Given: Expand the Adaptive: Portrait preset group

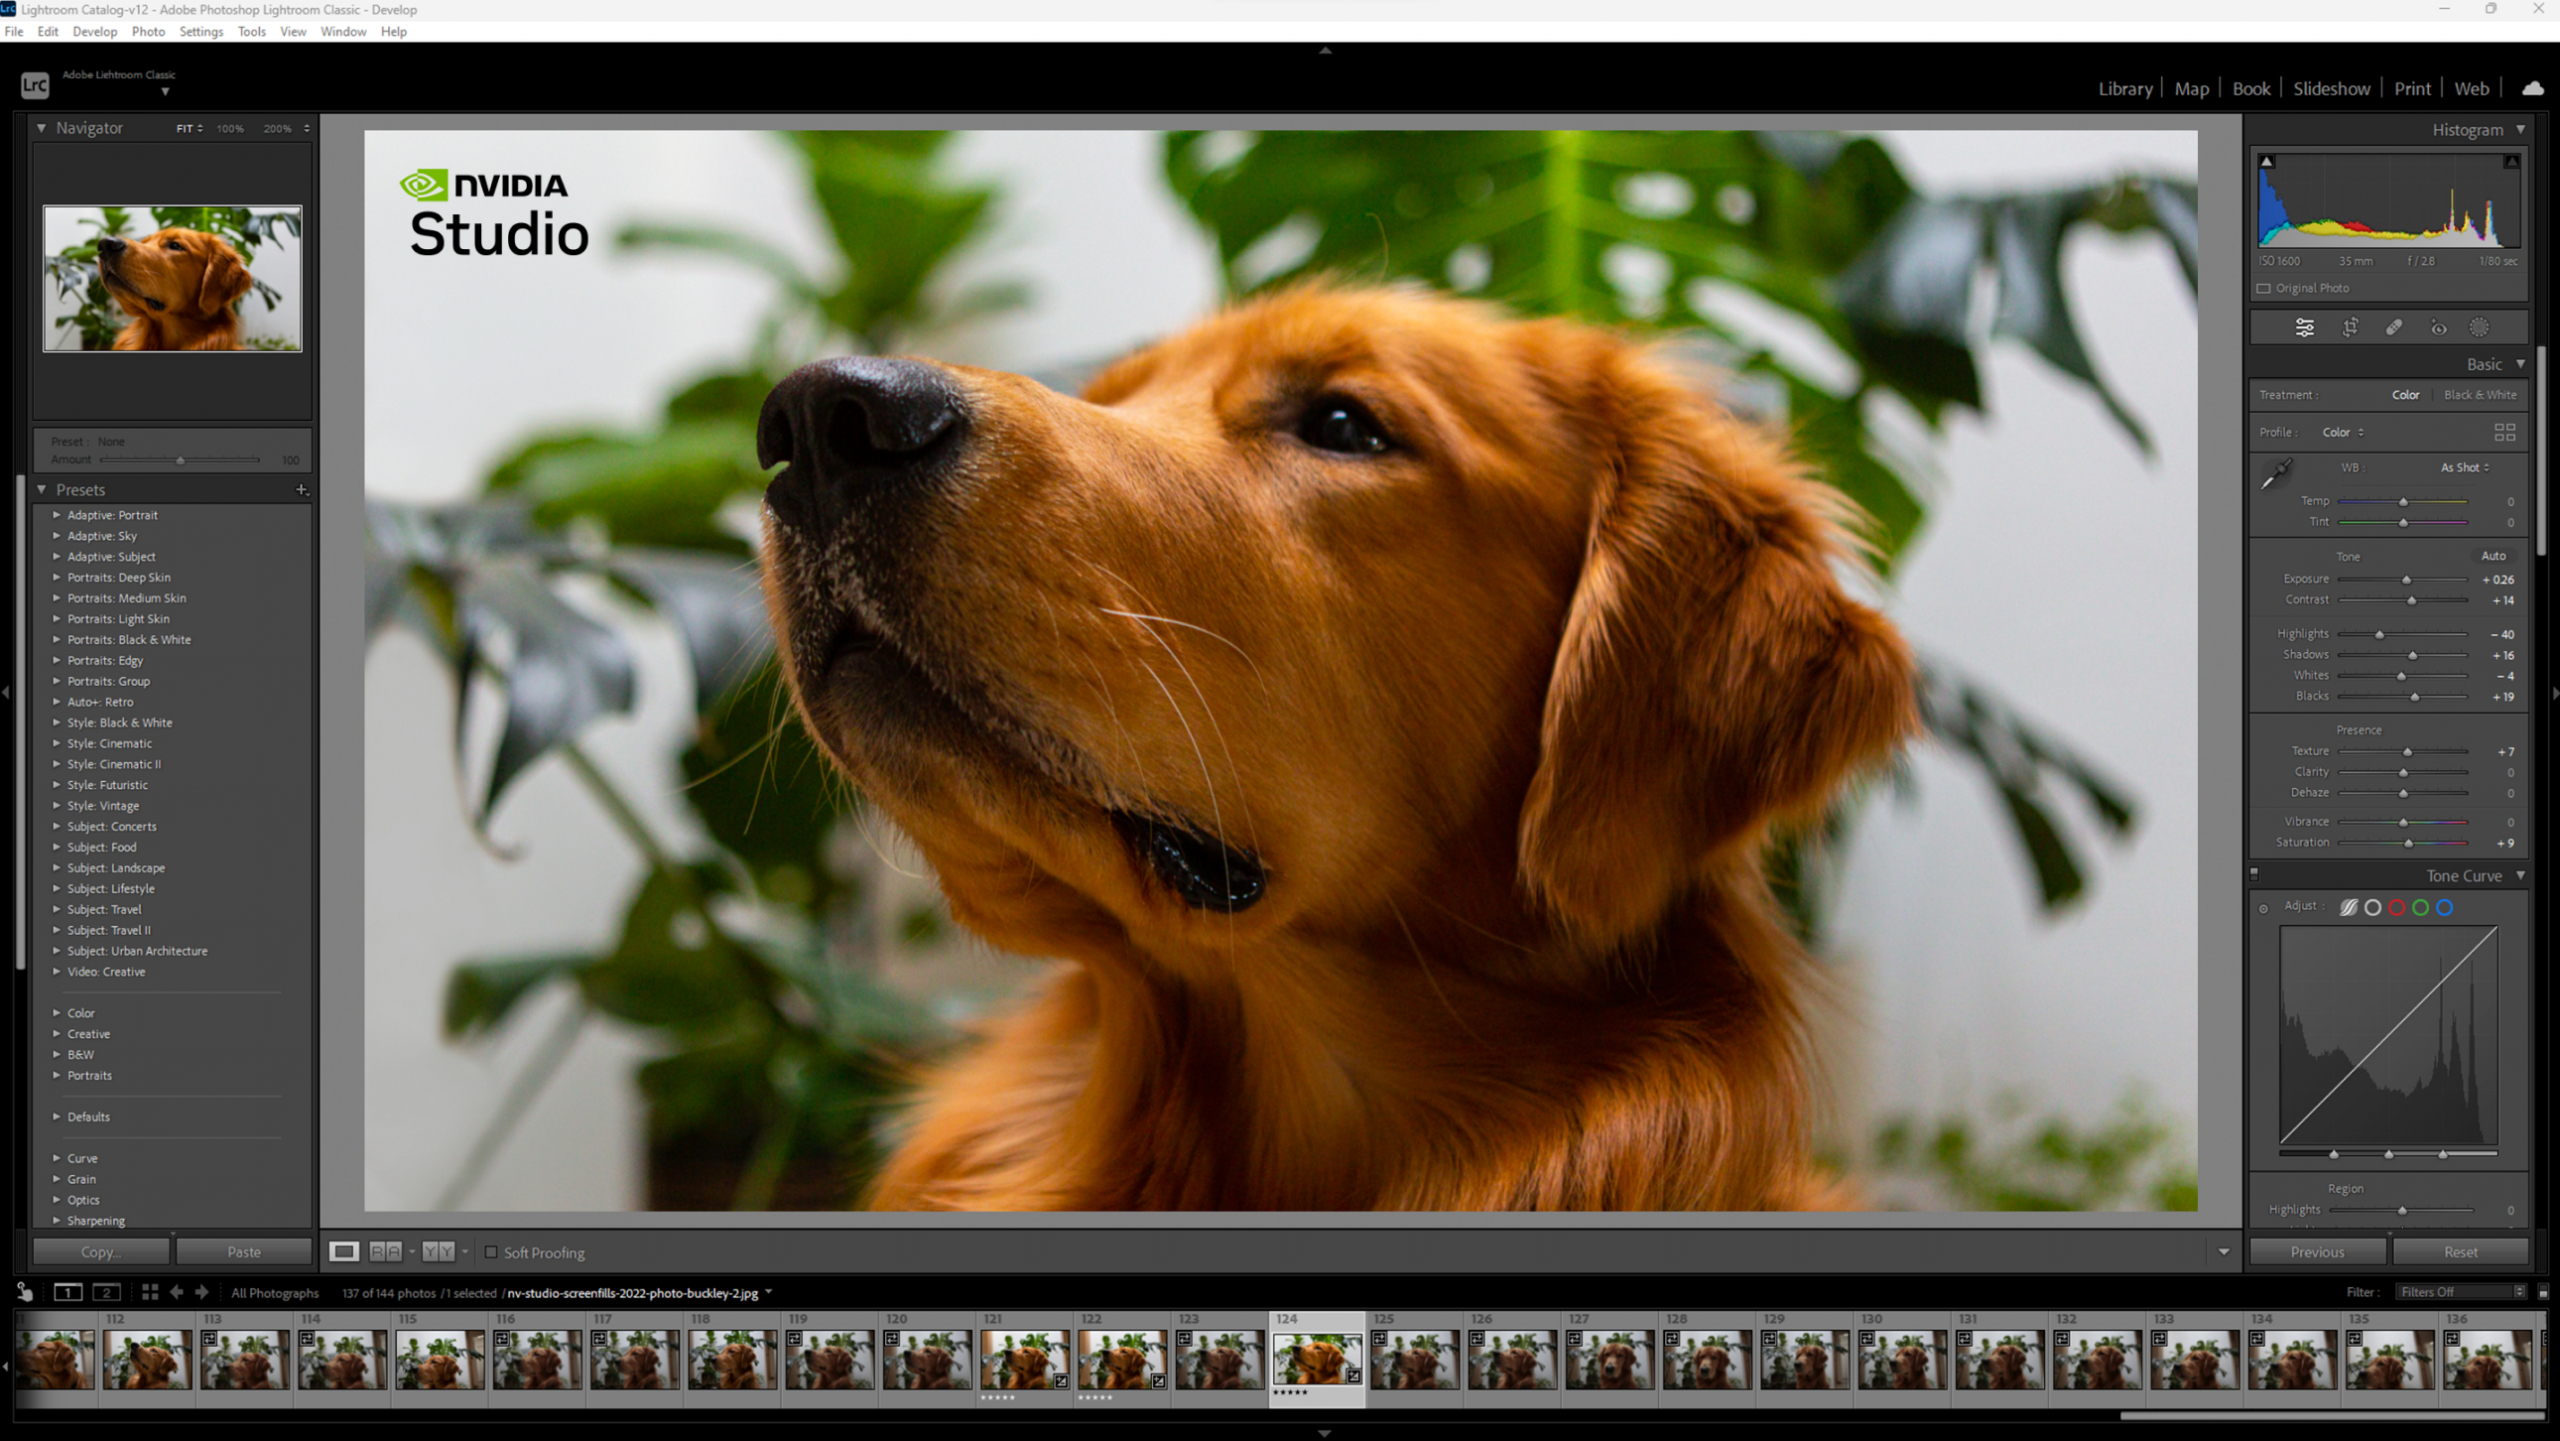Looking at the screenshot, I should 57,515.
